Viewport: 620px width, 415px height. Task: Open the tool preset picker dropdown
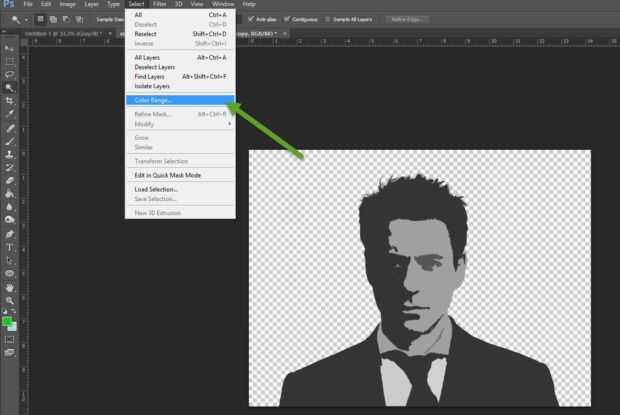coord(21,18)
